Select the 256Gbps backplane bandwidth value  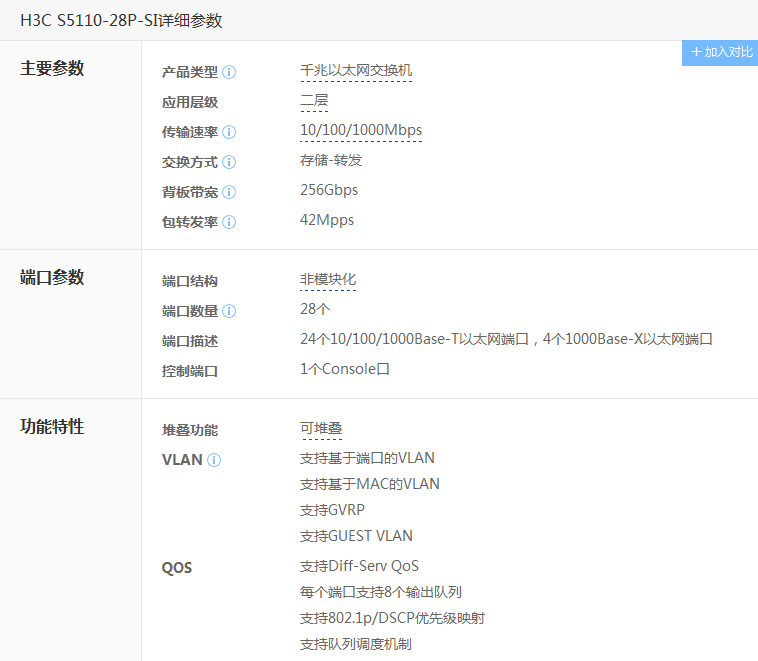(329, 190)
